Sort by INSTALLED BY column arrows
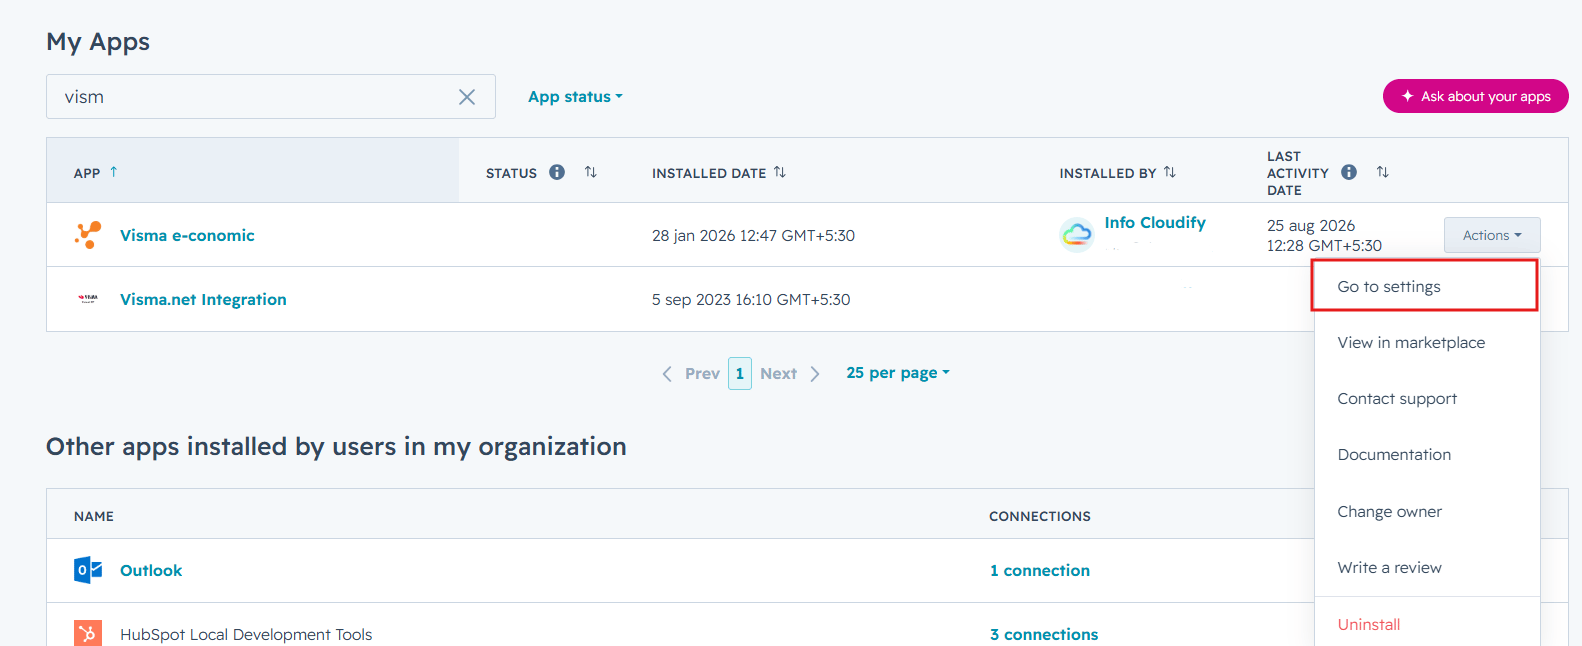Viewport: 1582px width, 646px height. coord(1170,172)
